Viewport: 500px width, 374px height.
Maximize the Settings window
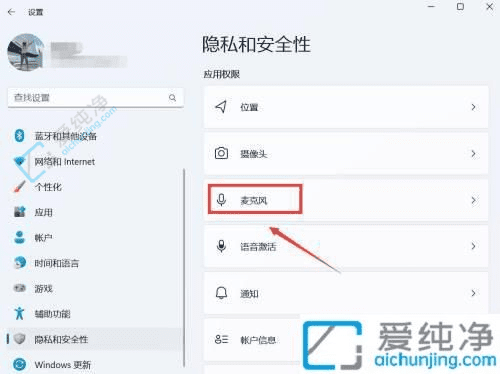(x=460, y=7)
